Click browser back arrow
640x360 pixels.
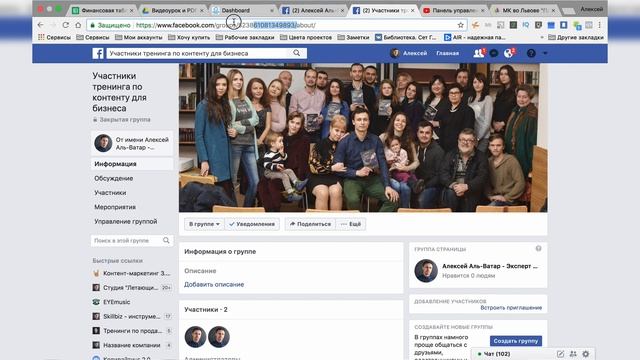pos(40,25)
